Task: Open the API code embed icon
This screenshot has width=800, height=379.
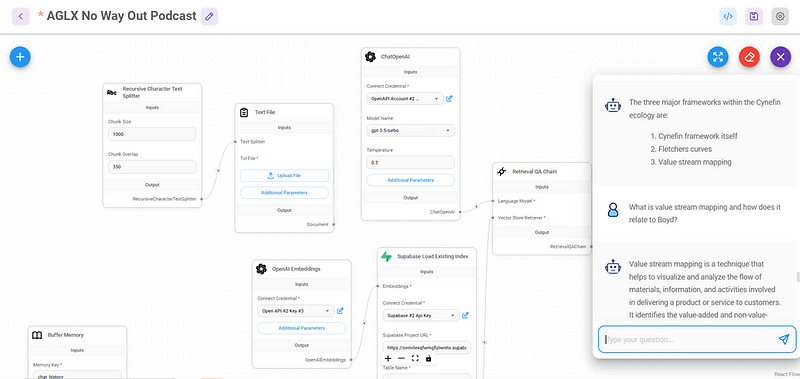Action: [728, 16]
